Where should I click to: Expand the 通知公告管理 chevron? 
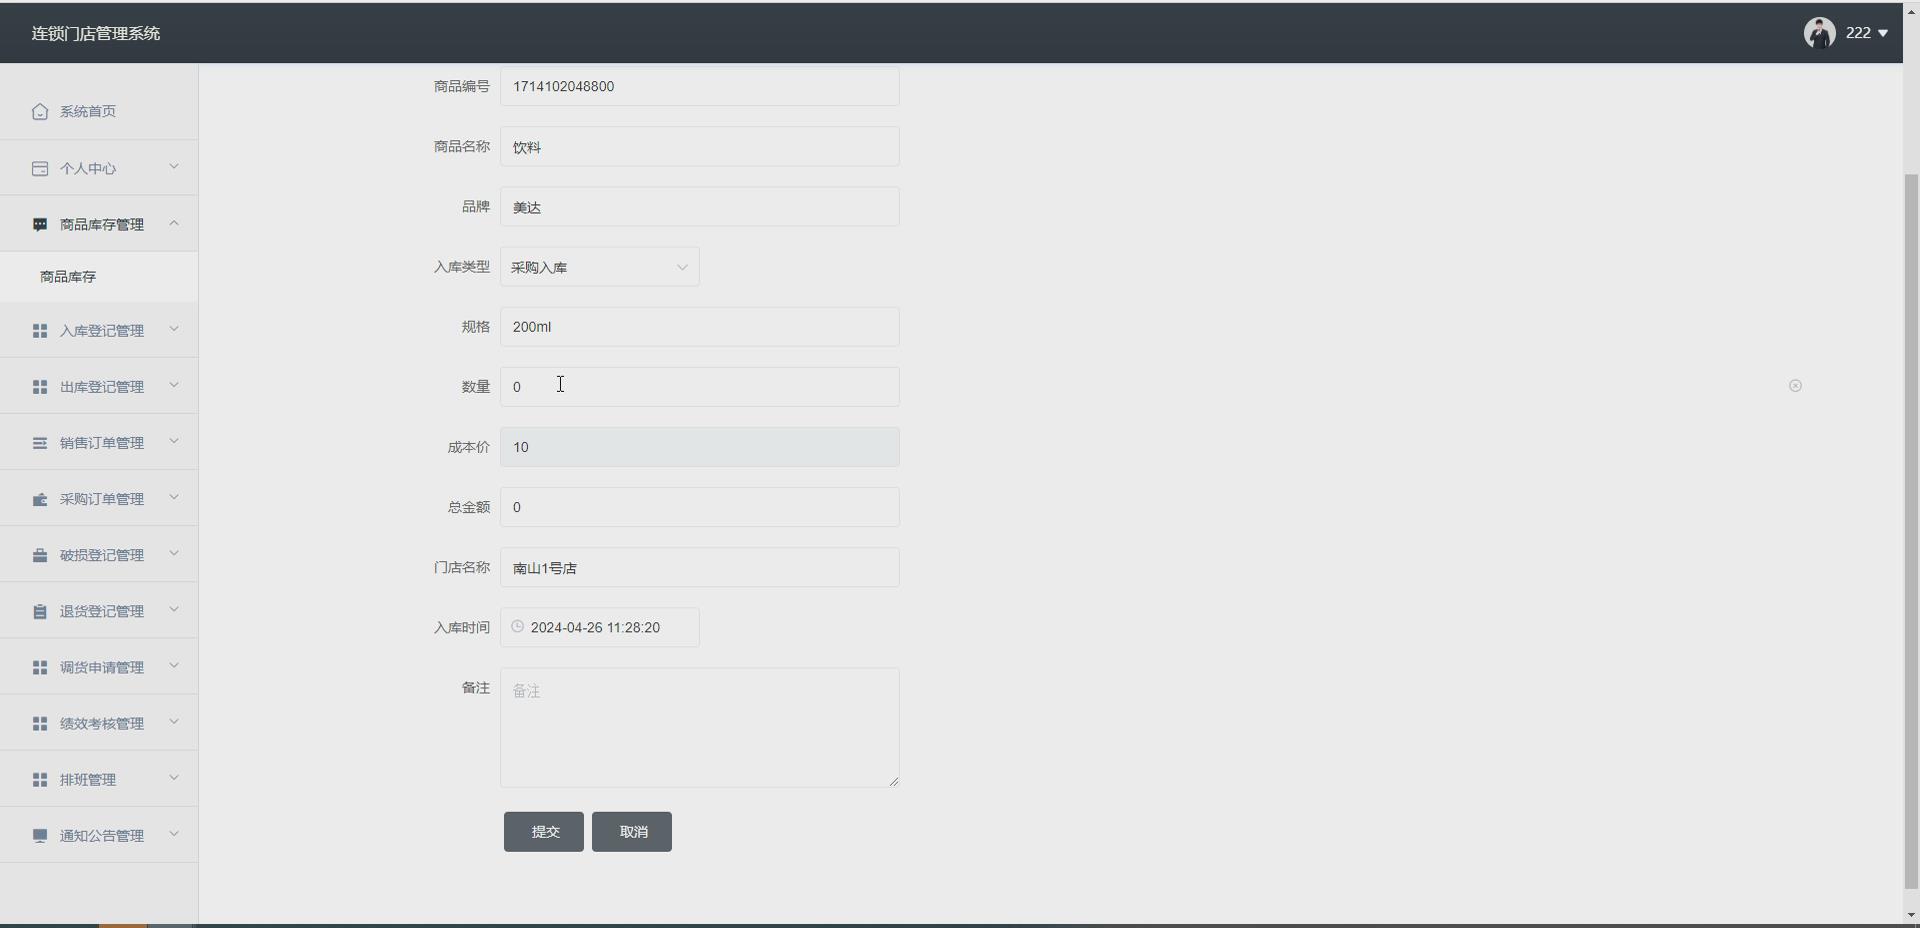point(174,834)
